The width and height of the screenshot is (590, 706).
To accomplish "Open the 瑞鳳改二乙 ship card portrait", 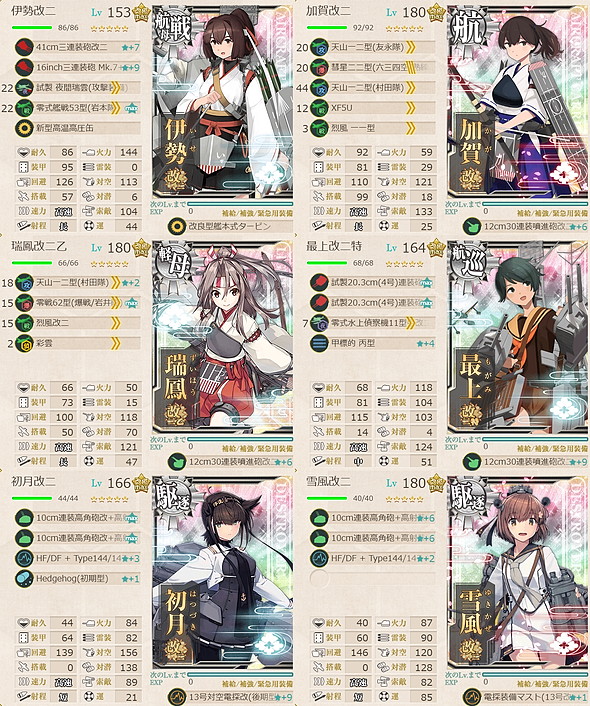I will click(x=223, y=338).
